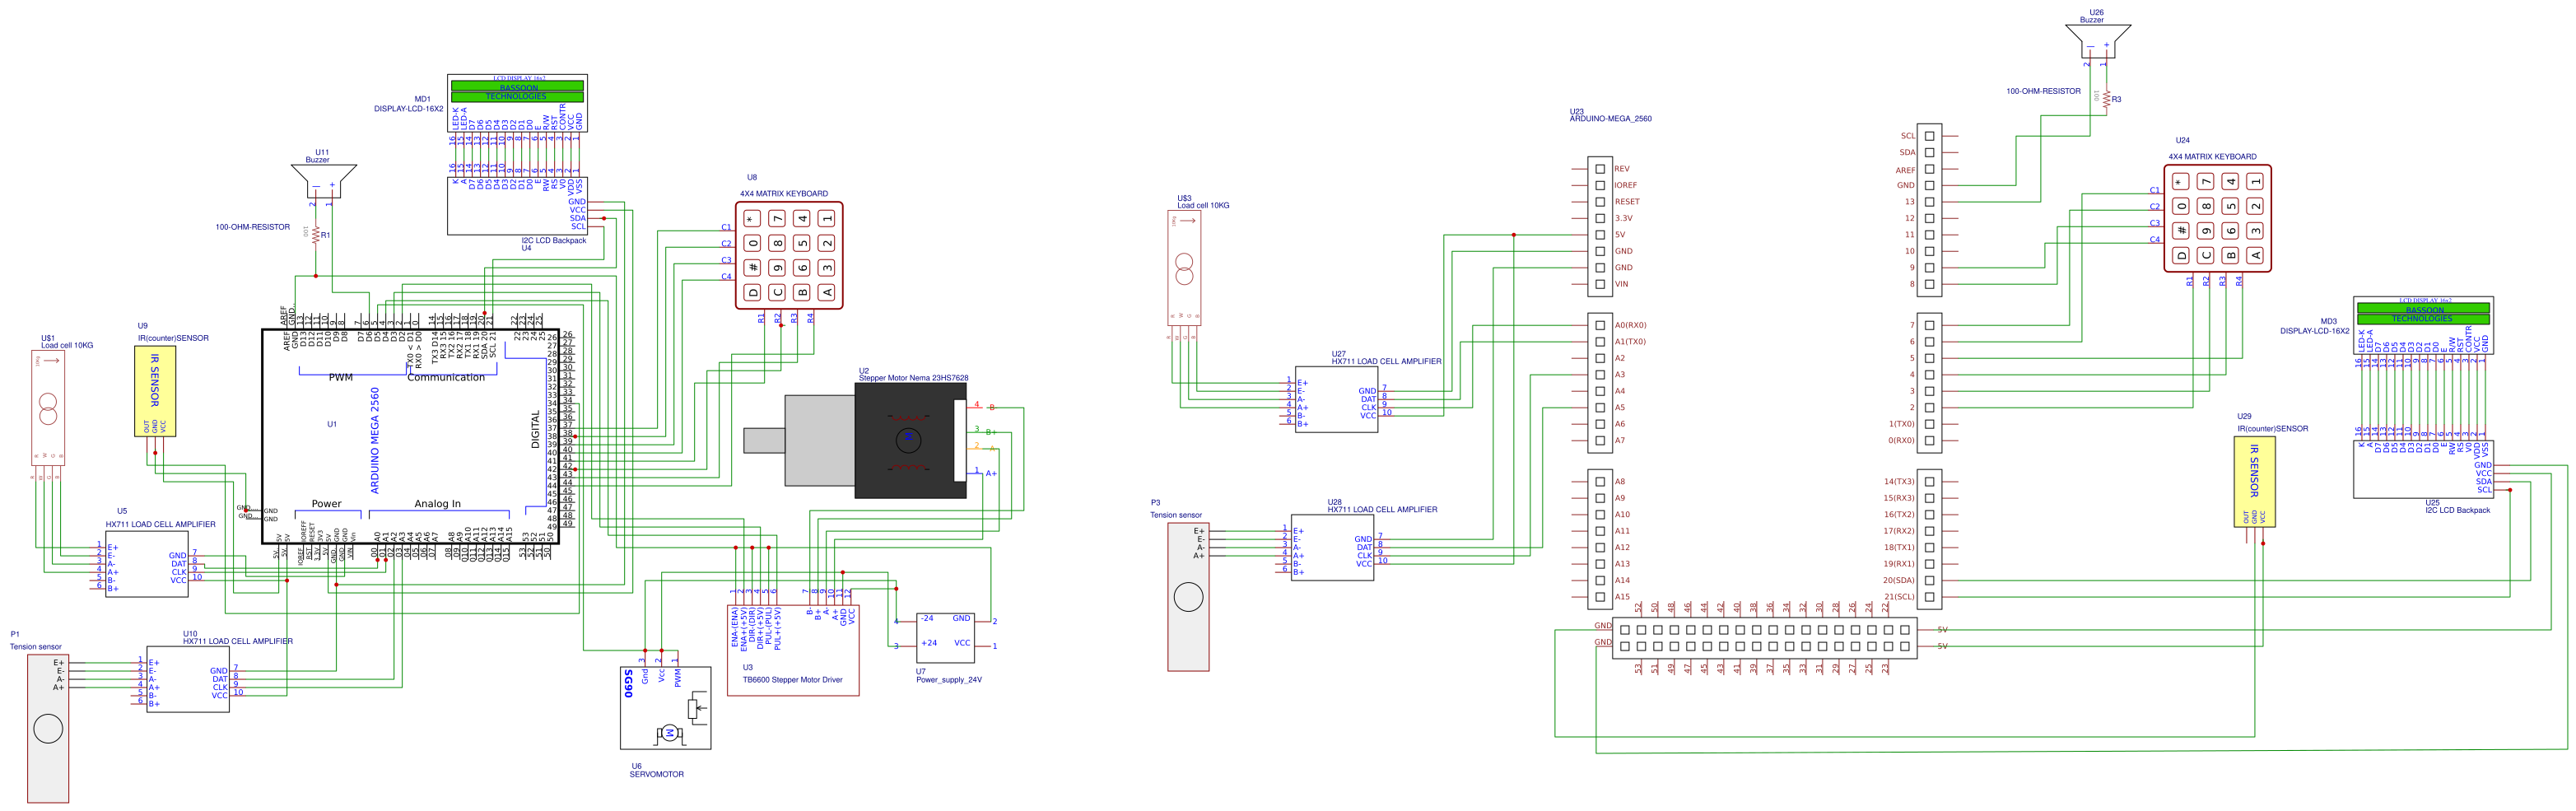Screen dimensions: 2576x811
Task: Select the R3 resistor symbol
Action: 2107,99
